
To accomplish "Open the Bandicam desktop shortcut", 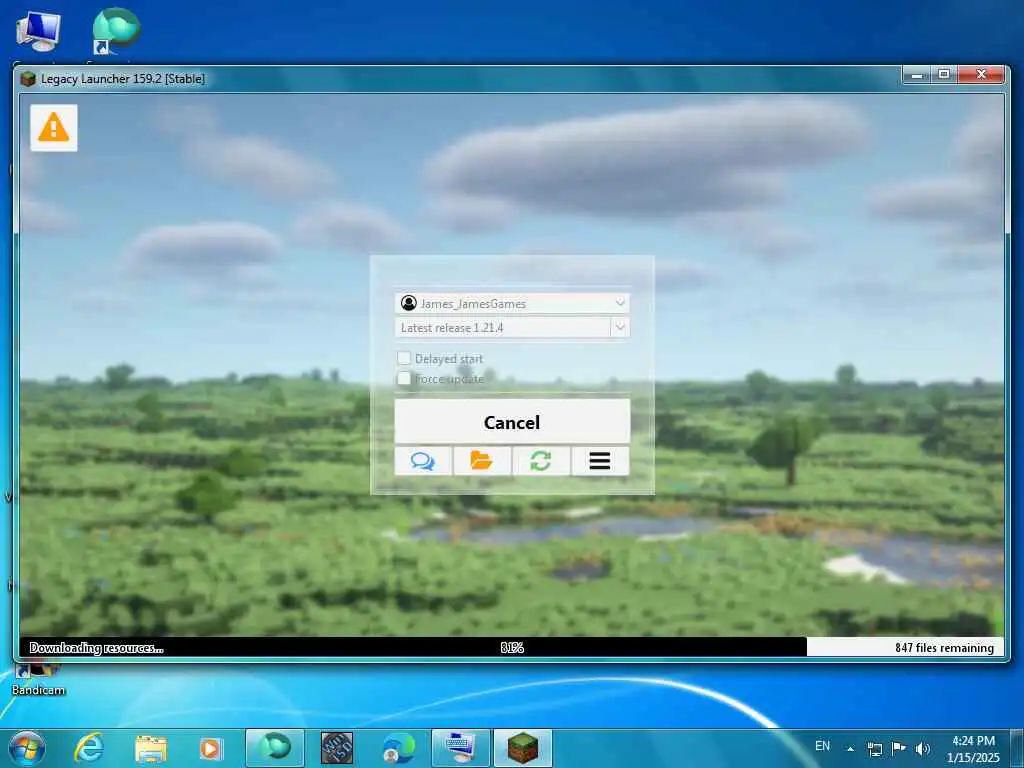I will click(x=39, y=678).
